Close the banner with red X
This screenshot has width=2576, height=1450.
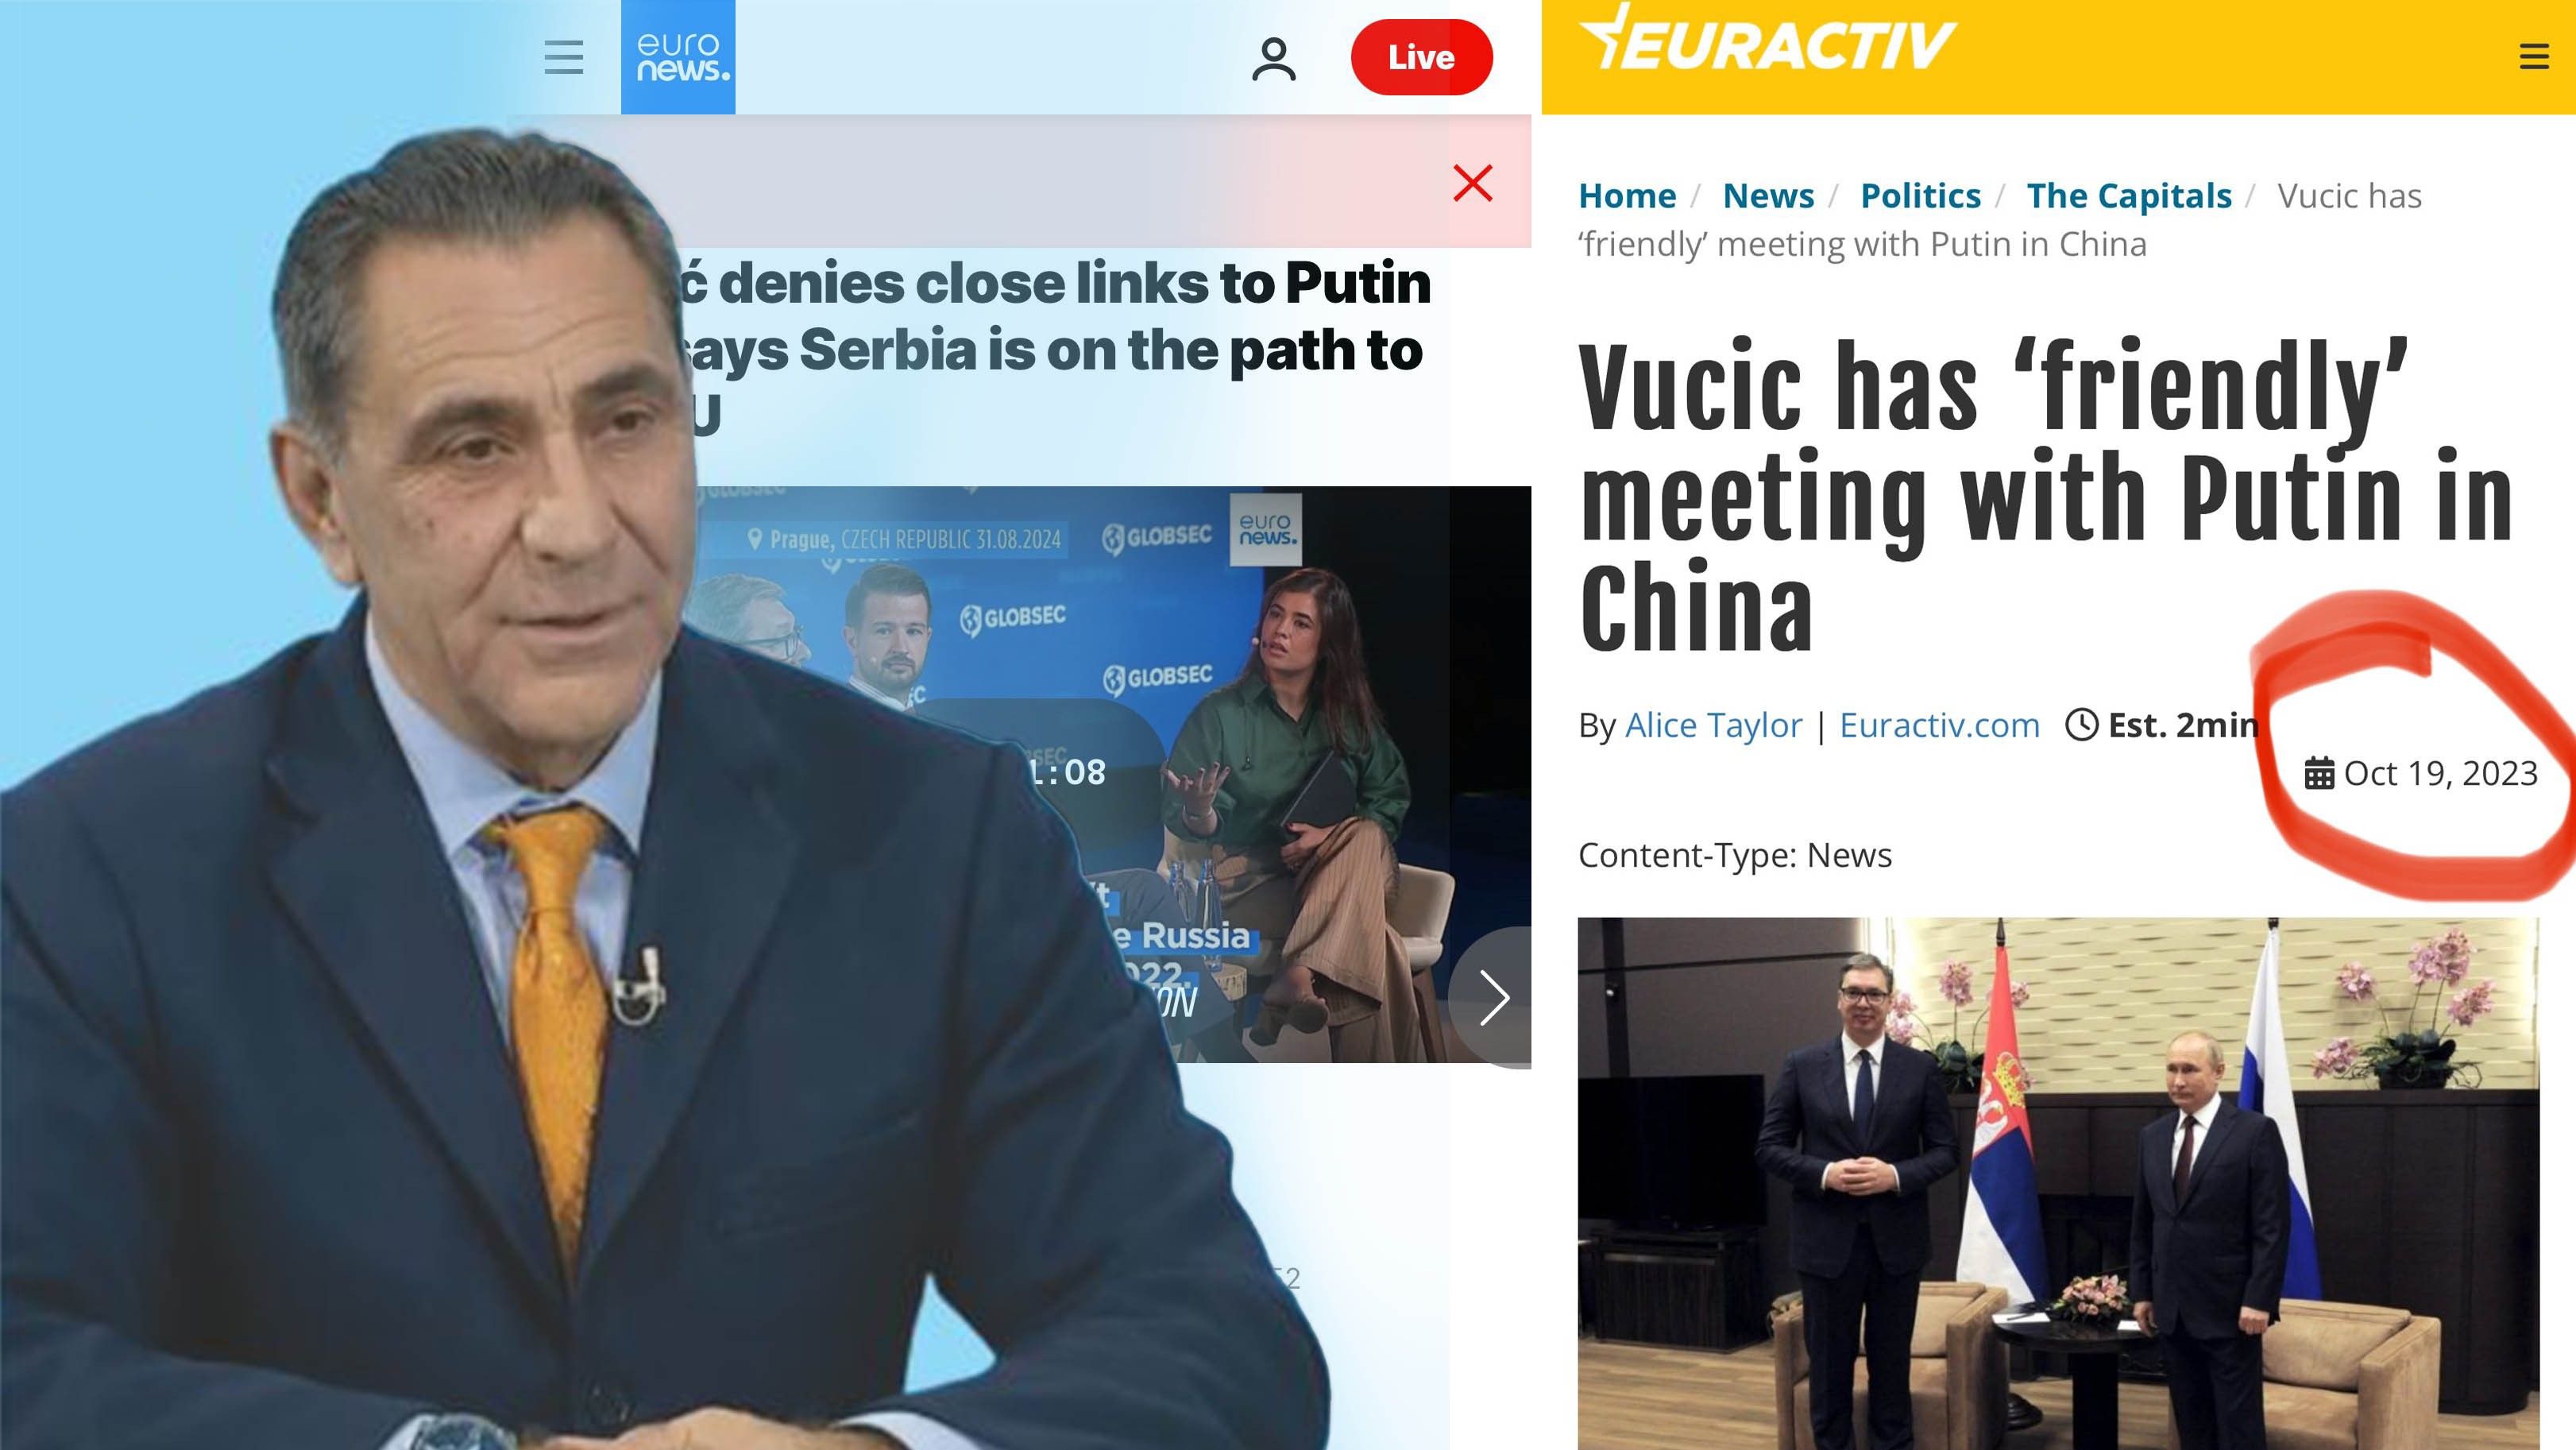[1473, 183]
